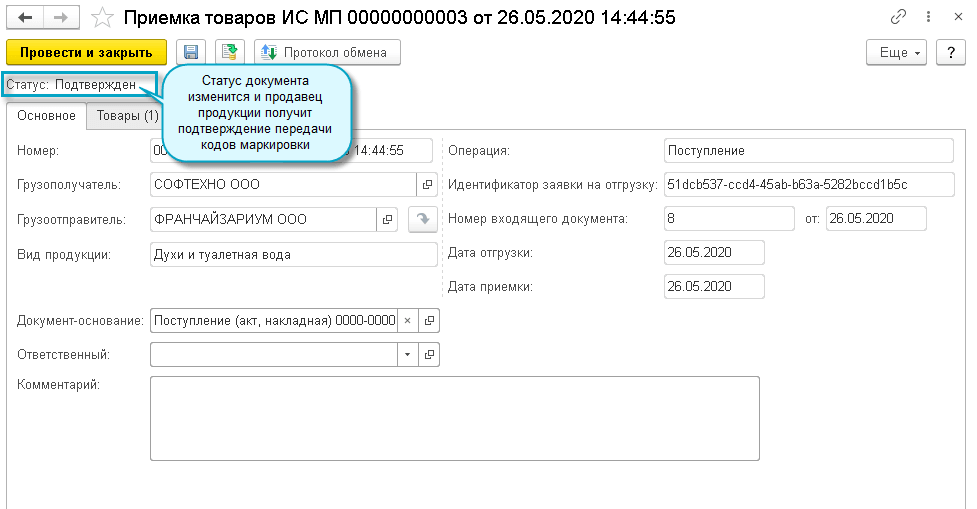977x509 pixels.
Task: Click the post document icon
Action: [x=230, y=52]
